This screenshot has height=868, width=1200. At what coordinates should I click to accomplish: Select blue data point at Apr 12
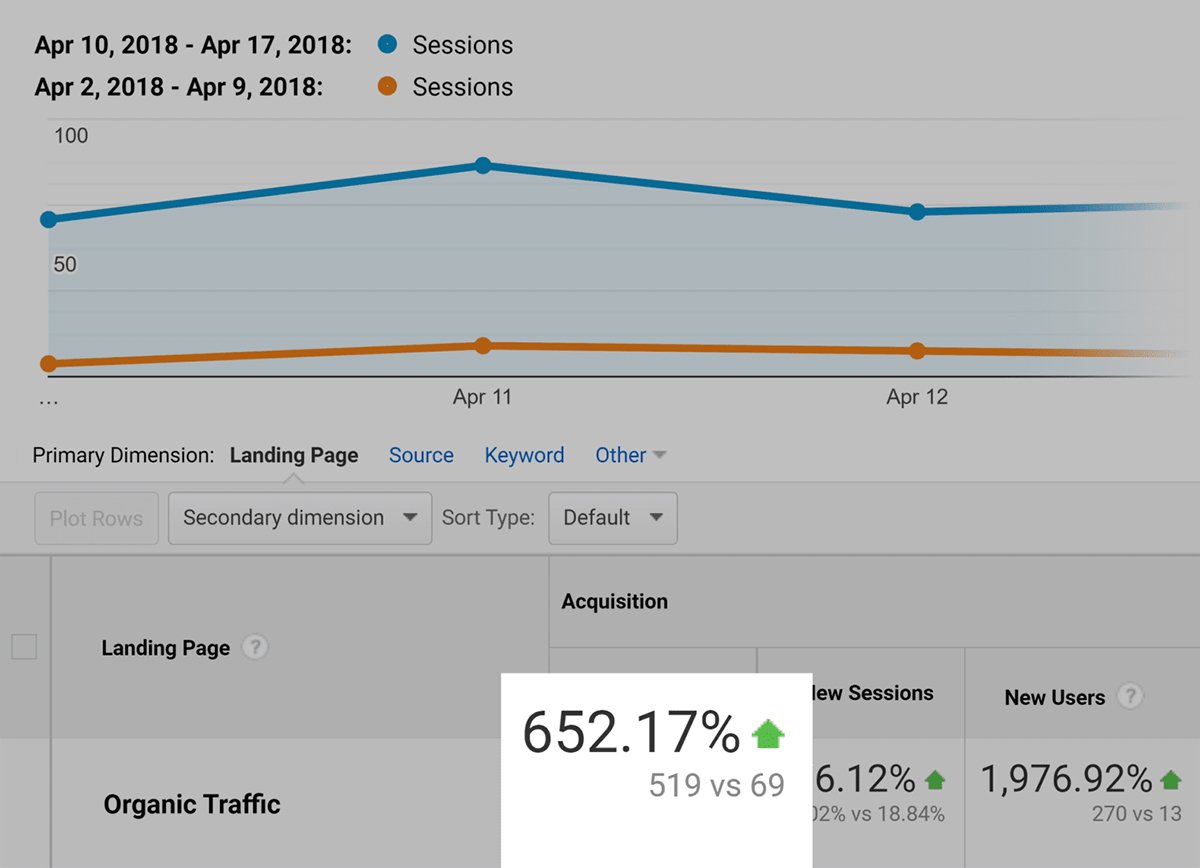coord(917,212)
